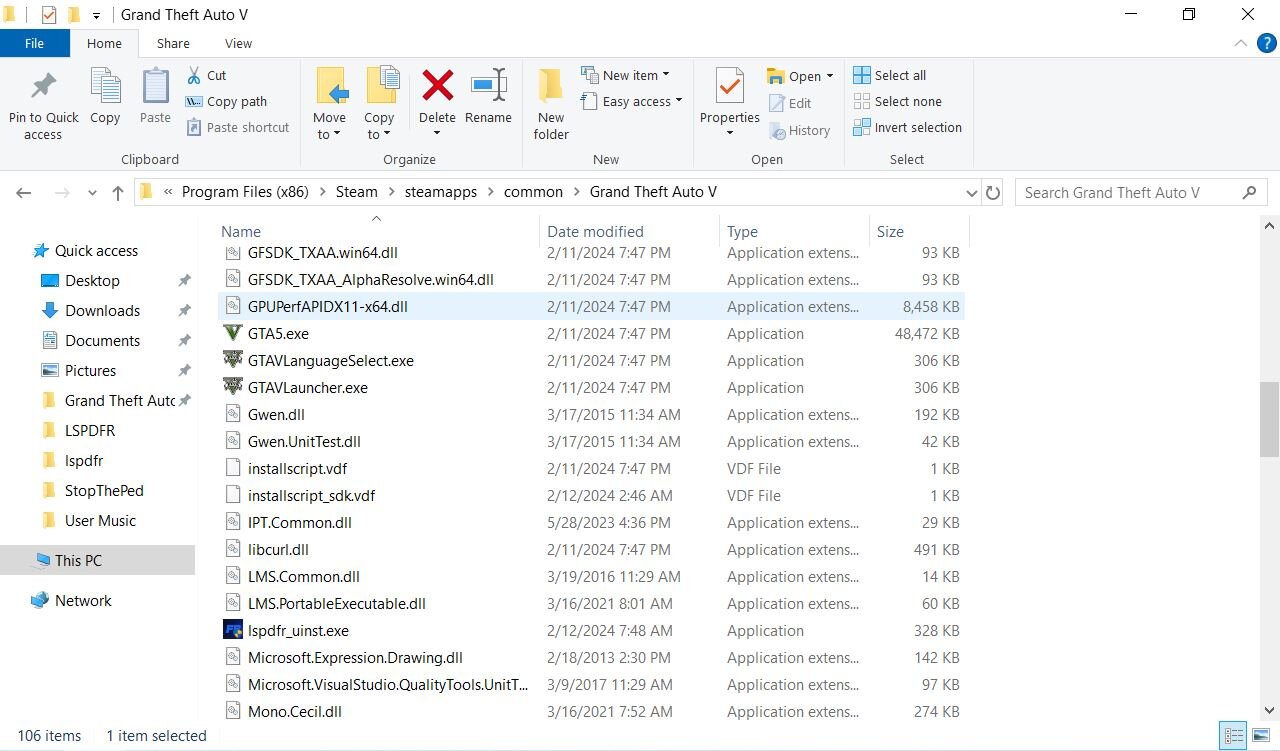Click Select all in ribbon
Screen dimensions: 1280x751
[x=889, y=75]
